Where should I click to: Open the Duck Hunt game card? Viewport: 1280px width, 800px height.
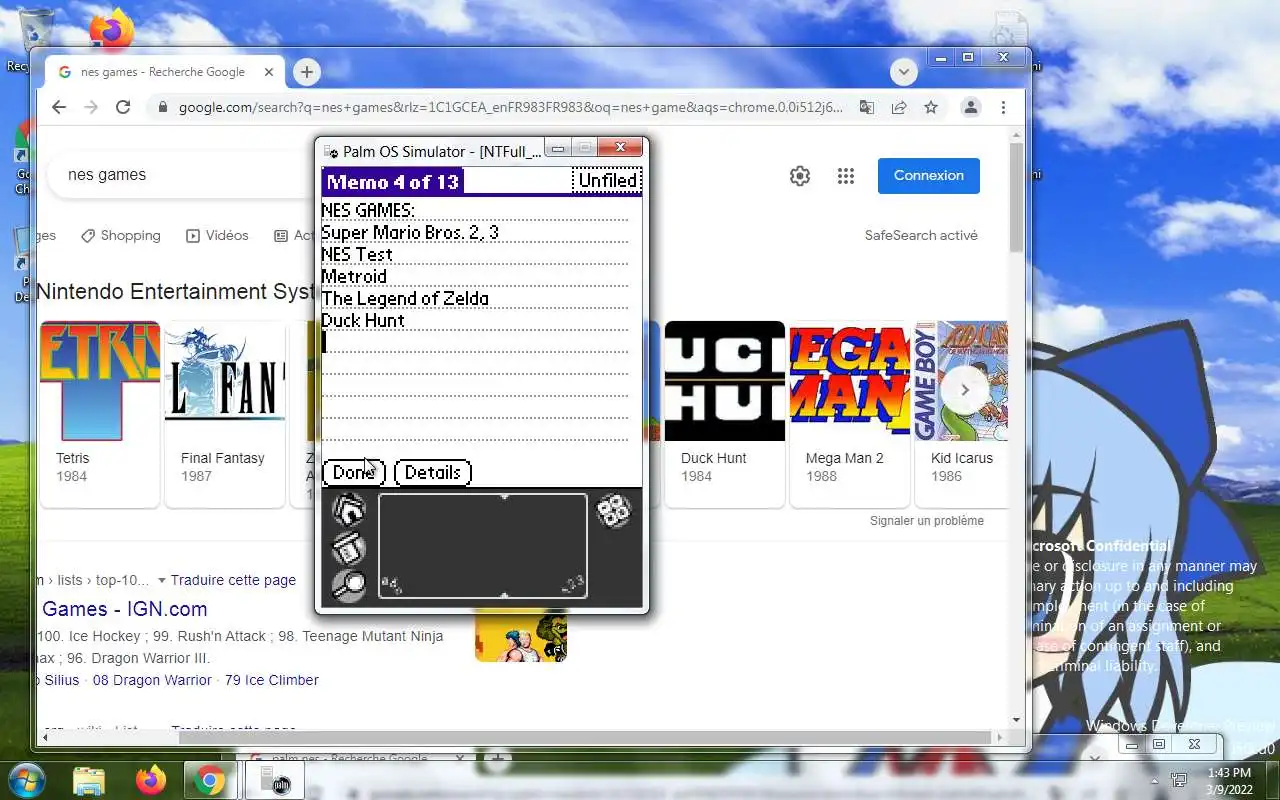(725, 412)
